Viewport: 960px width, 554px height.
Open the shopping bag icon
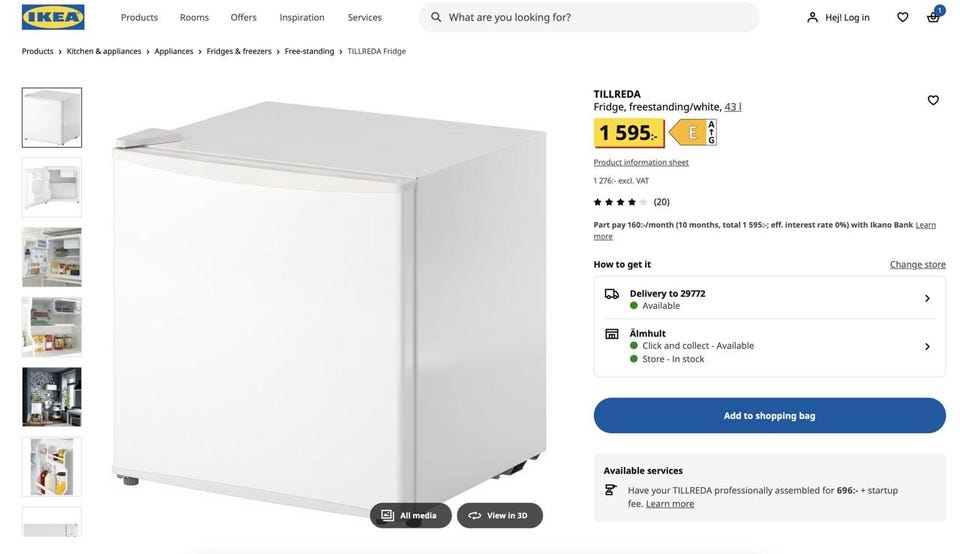(x=933, y=17)
